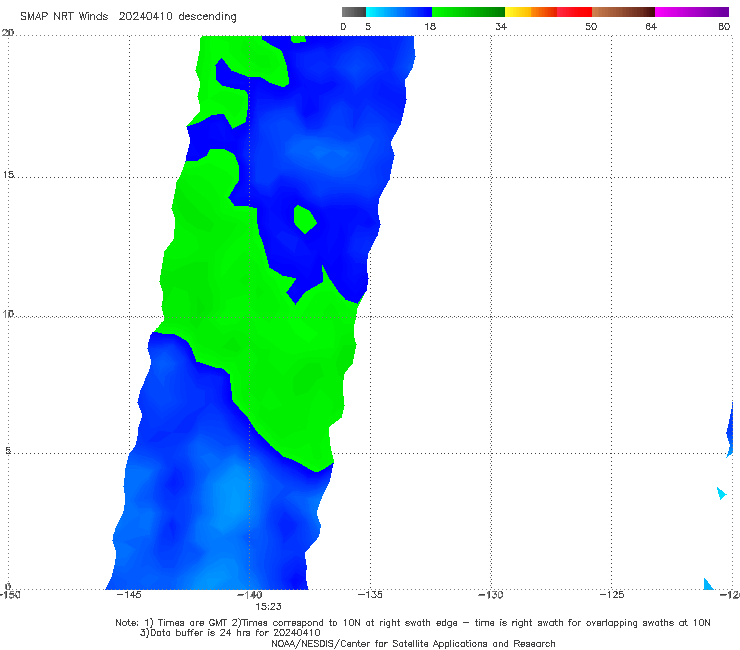The height and width of the screenshot is (650, 740).
Task: Click the small cyan wind patch at right edge
Action: [x=721, y=494]
